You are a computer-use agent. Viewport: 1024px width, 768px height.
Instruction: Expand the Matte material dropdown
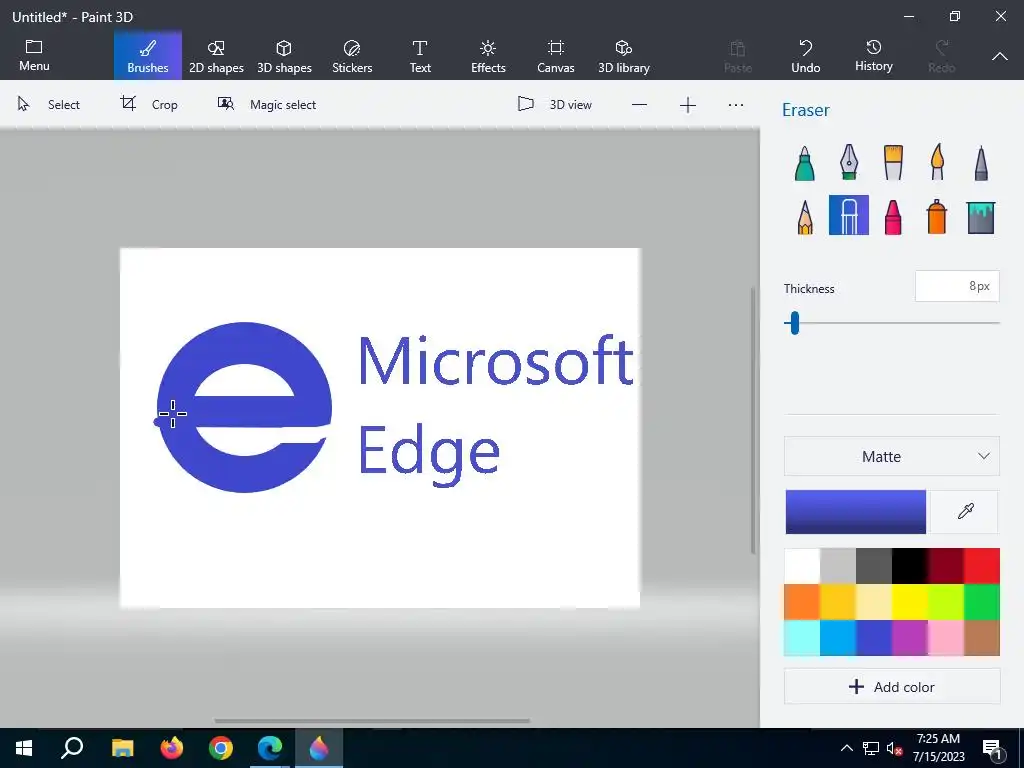tap(891, 456)
